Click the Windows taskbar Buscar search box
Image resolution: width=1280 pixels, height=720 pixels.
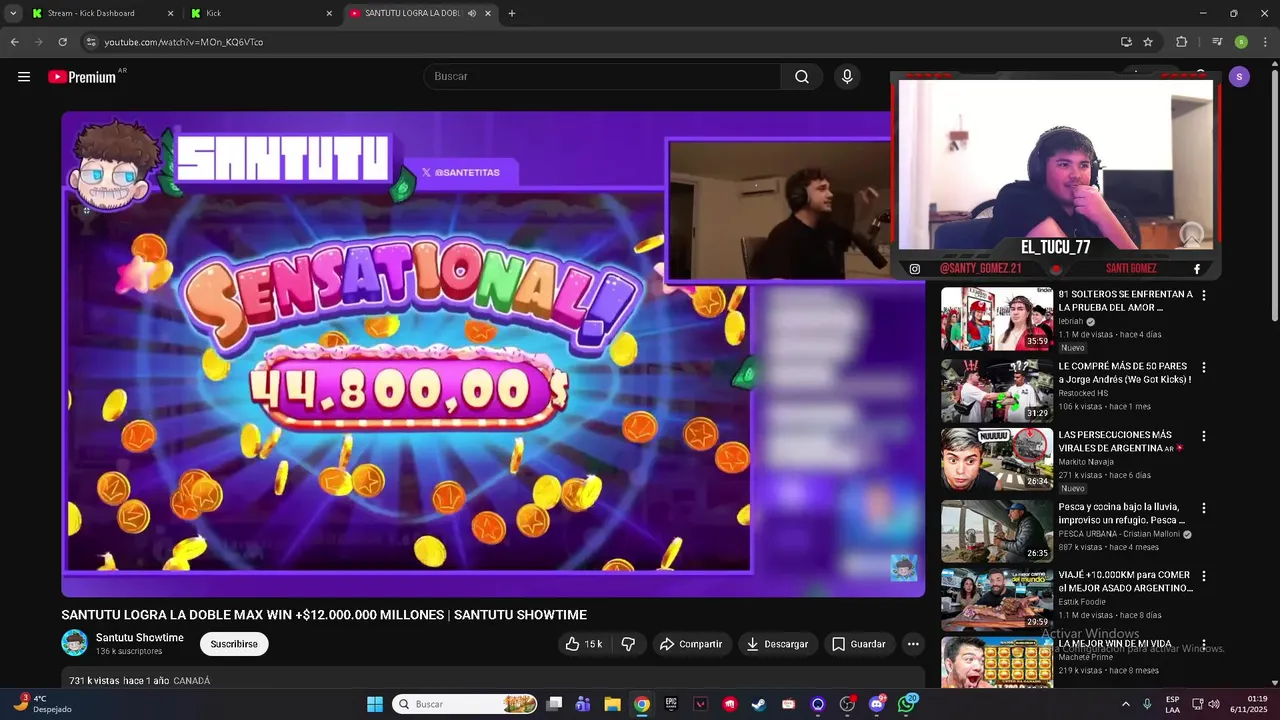[464, 704]
